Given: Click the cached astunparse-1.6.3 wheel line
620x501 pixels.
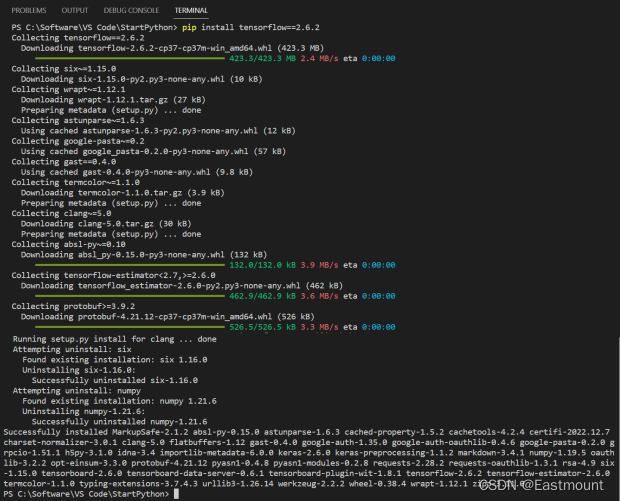Looking at the screenshot, I should [x=158, y=130].
